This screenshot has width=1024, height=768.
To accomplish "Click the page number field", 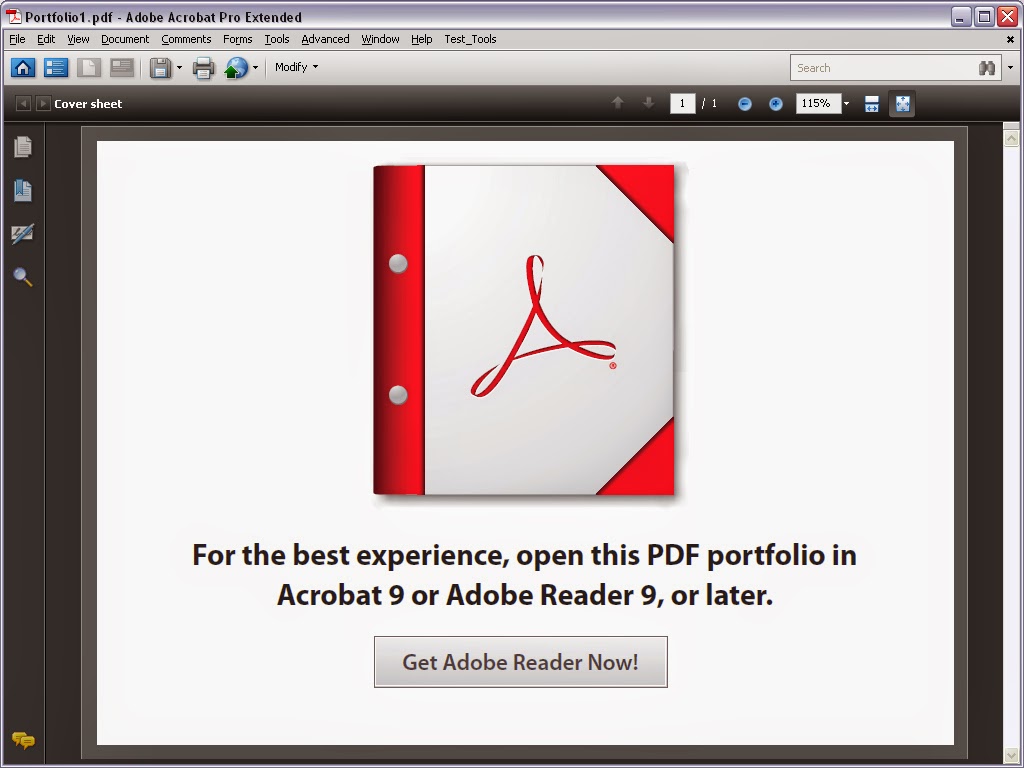I will tap(682, 103).
